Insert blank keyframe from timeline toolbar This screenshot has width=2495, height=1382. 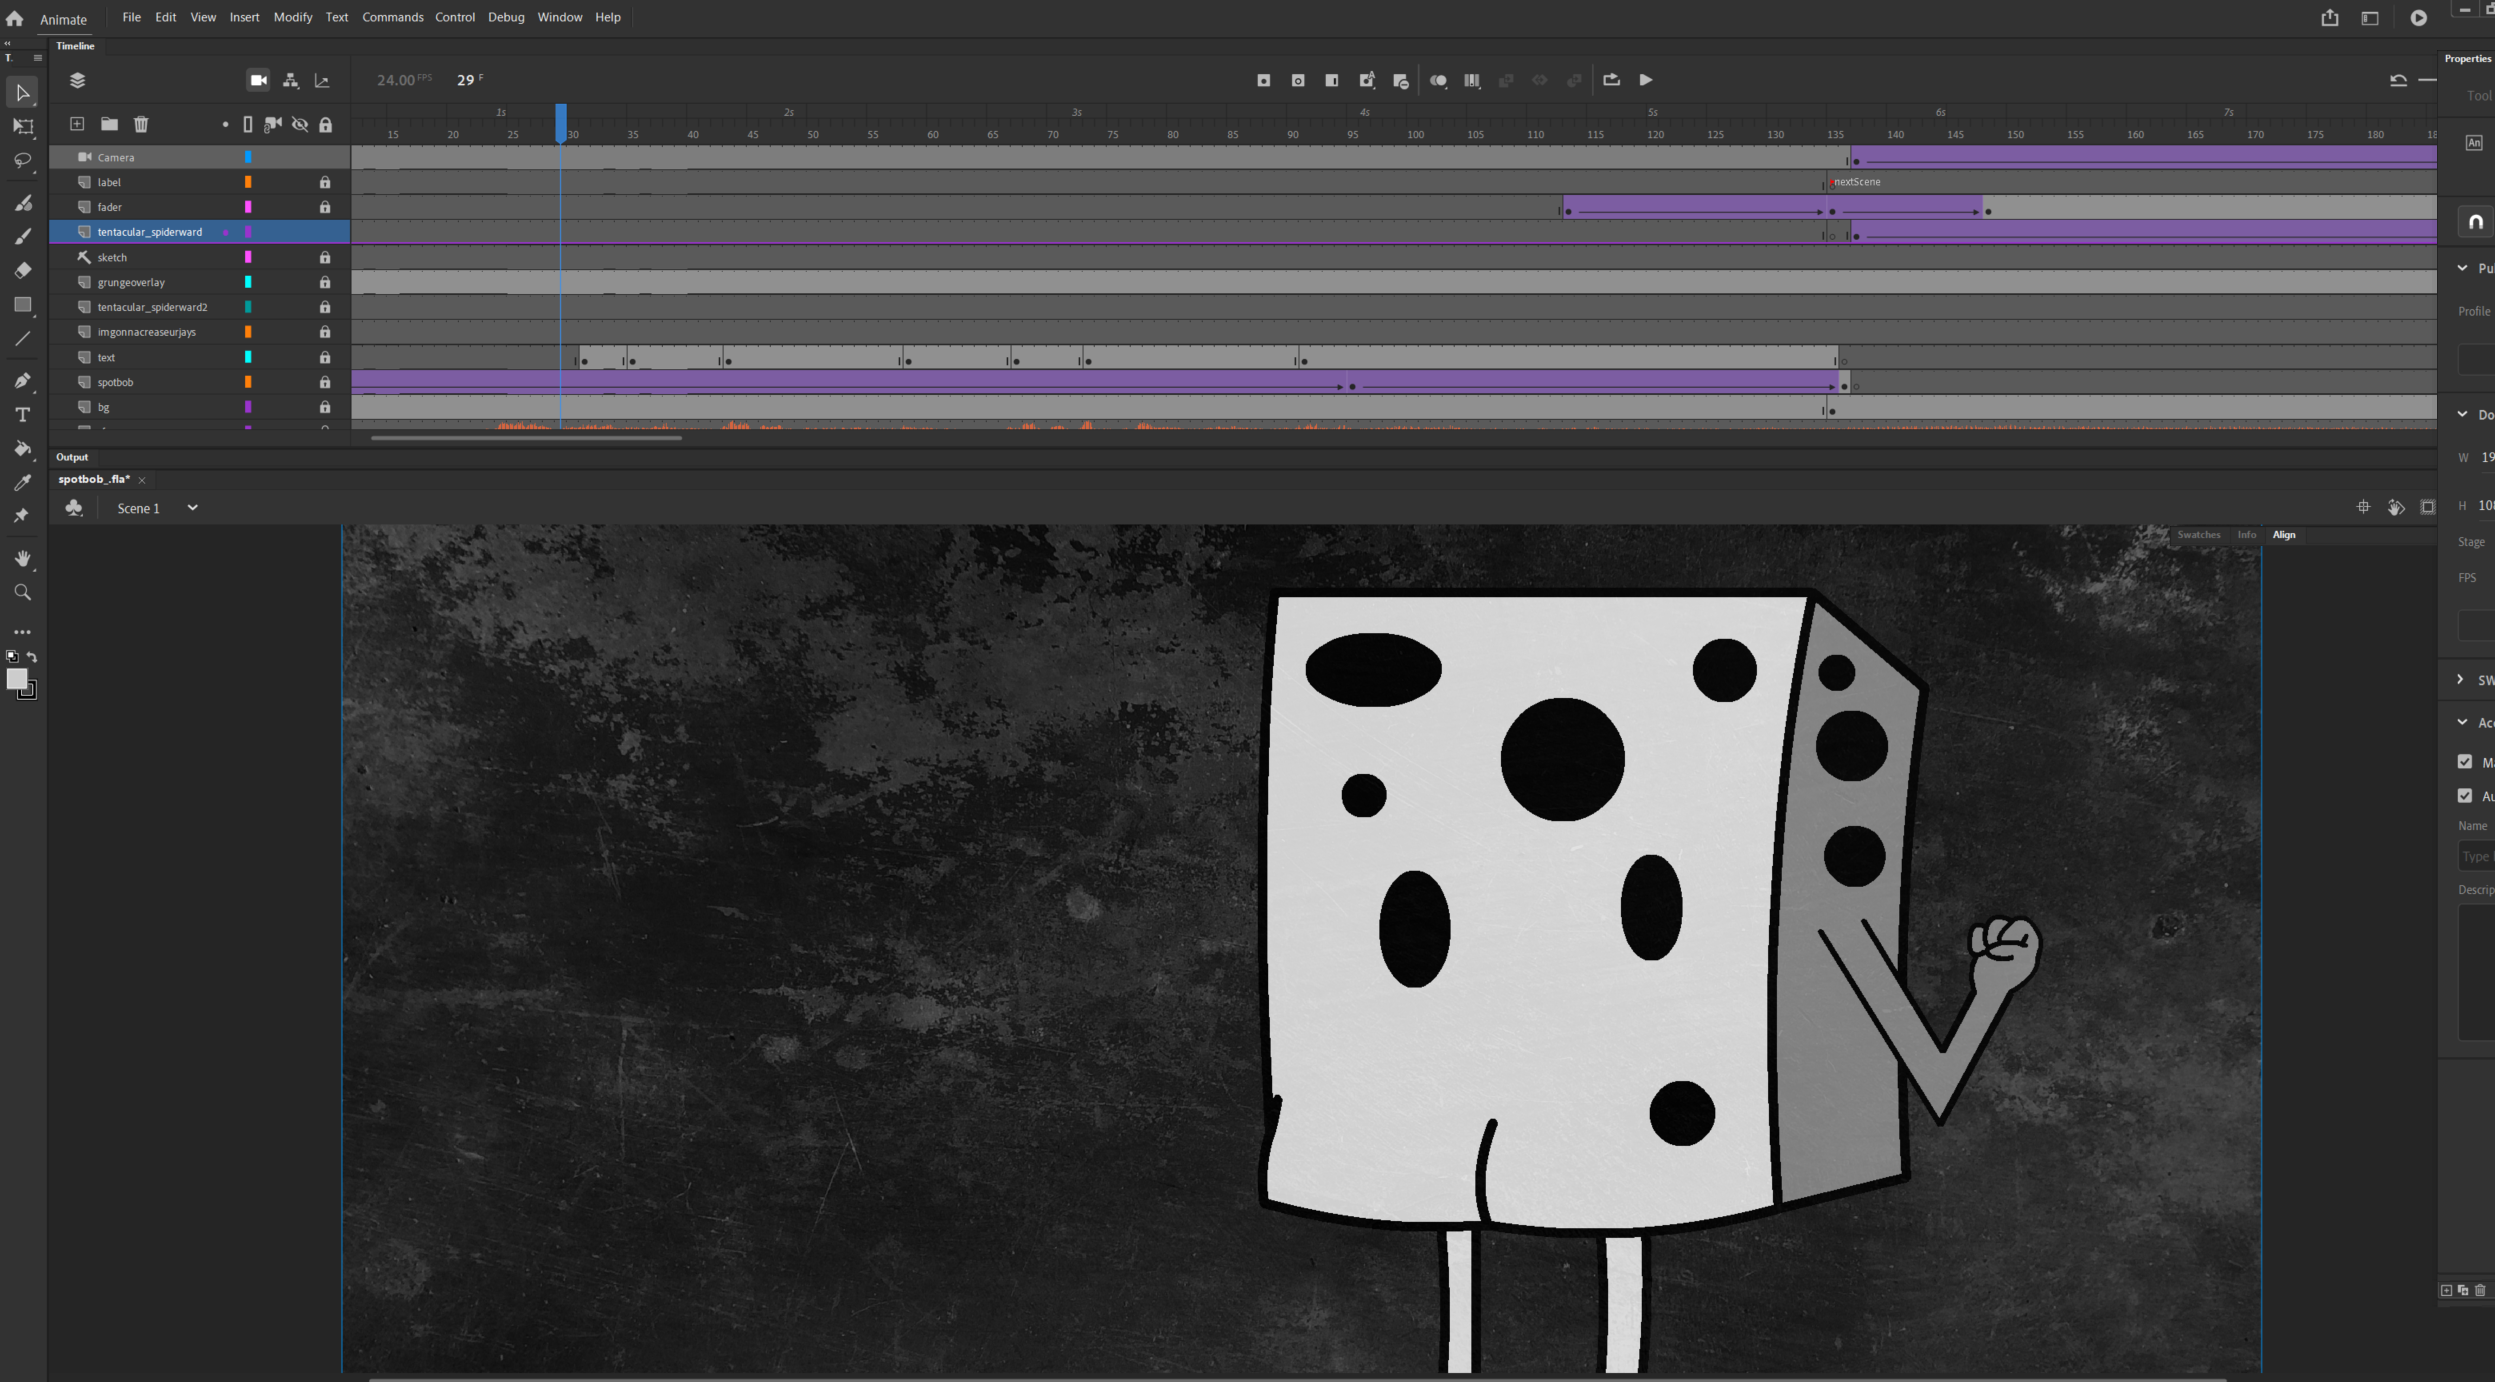click(x=1298, y=80)
